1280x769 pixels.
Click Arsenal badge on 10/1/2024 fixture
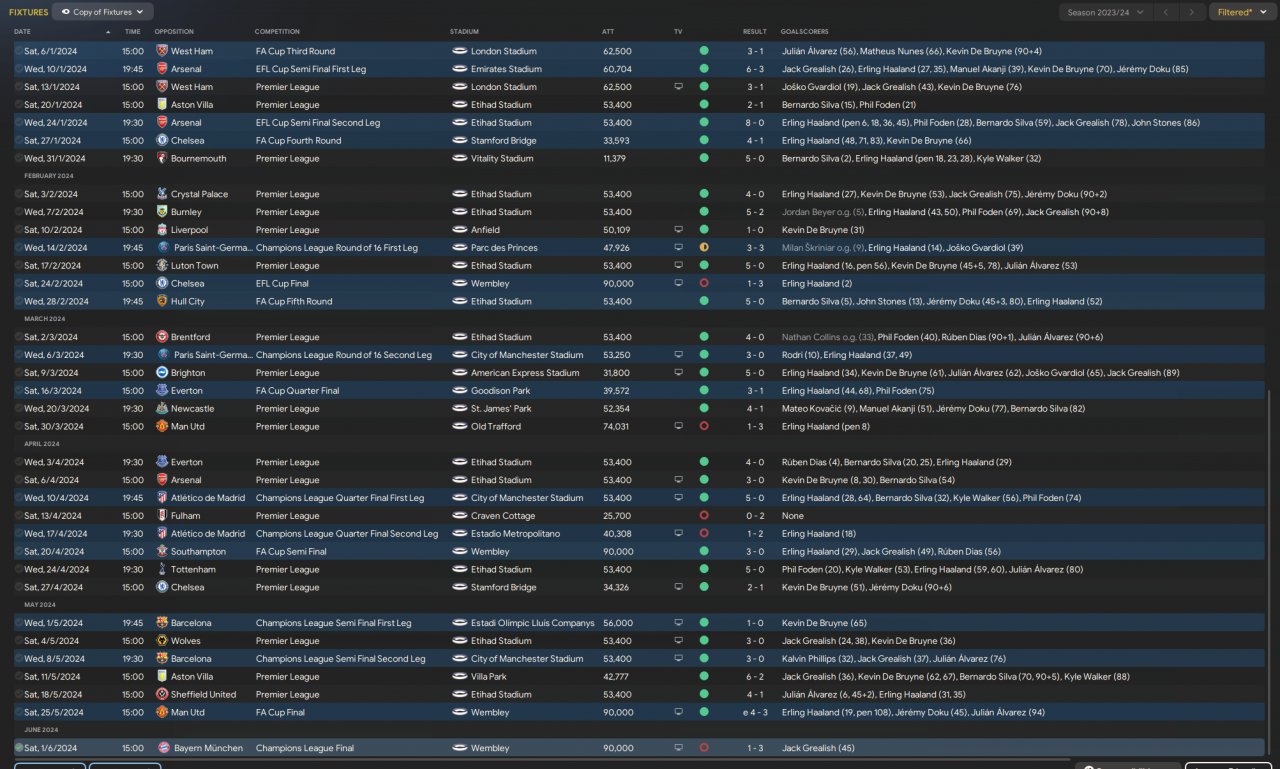coord(162,69)
